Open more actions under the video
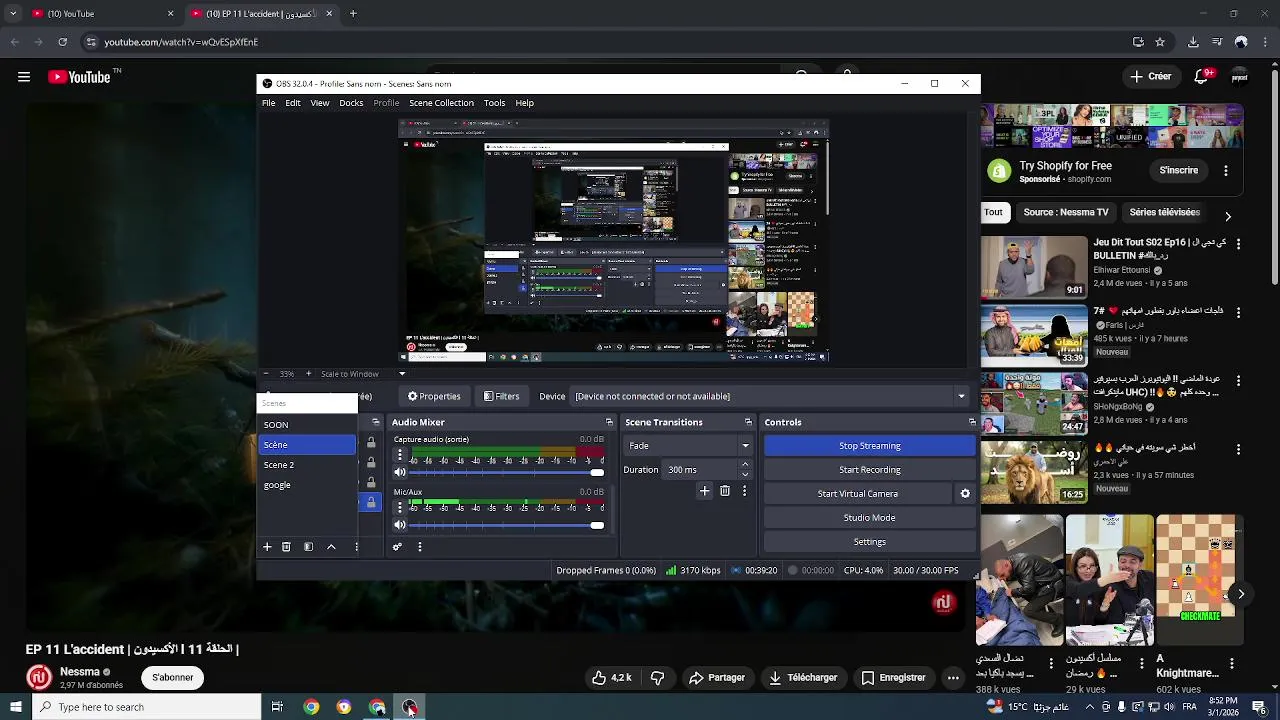 (953, 678)
